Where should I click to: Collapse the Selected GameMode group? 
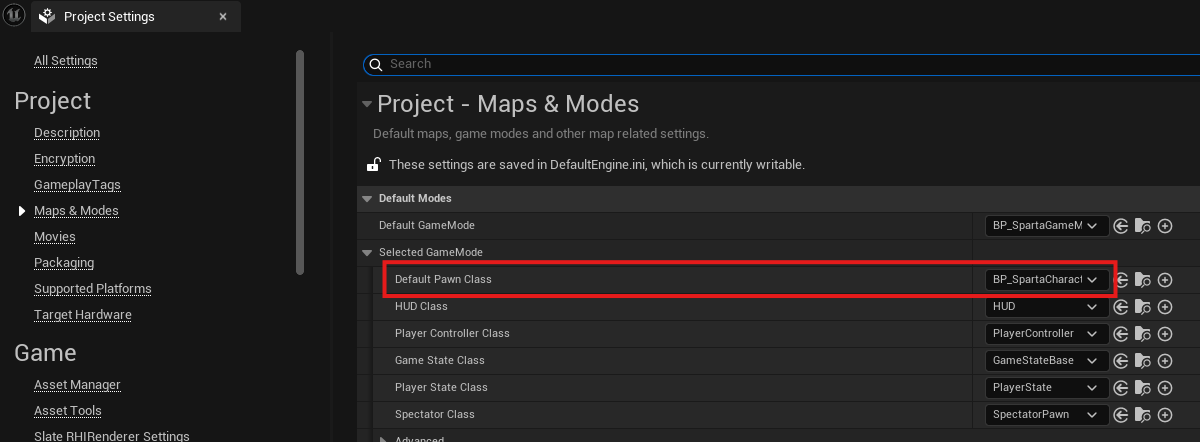(x=367, y=252)
